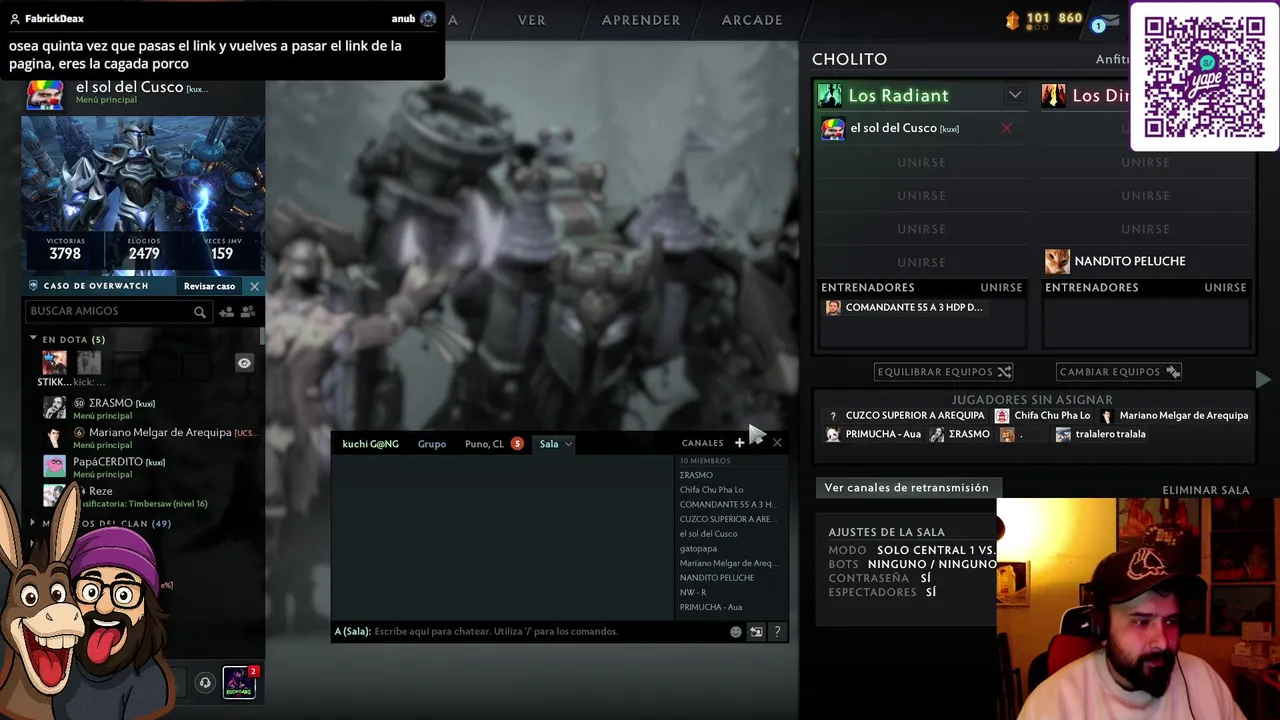Switch to the Grupo chat tab

click(432, 444)
